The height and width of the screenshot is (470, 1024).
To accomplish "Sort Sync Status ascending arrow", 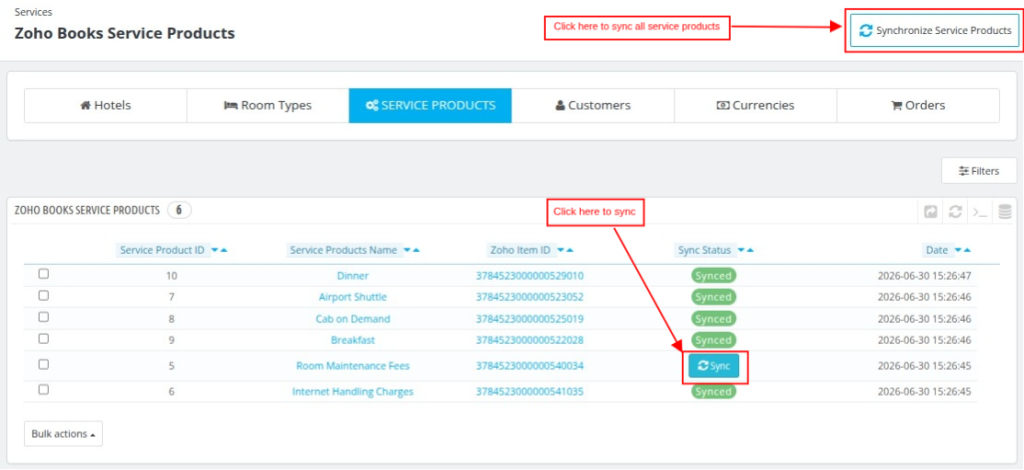I will click(x=750, y=250).
